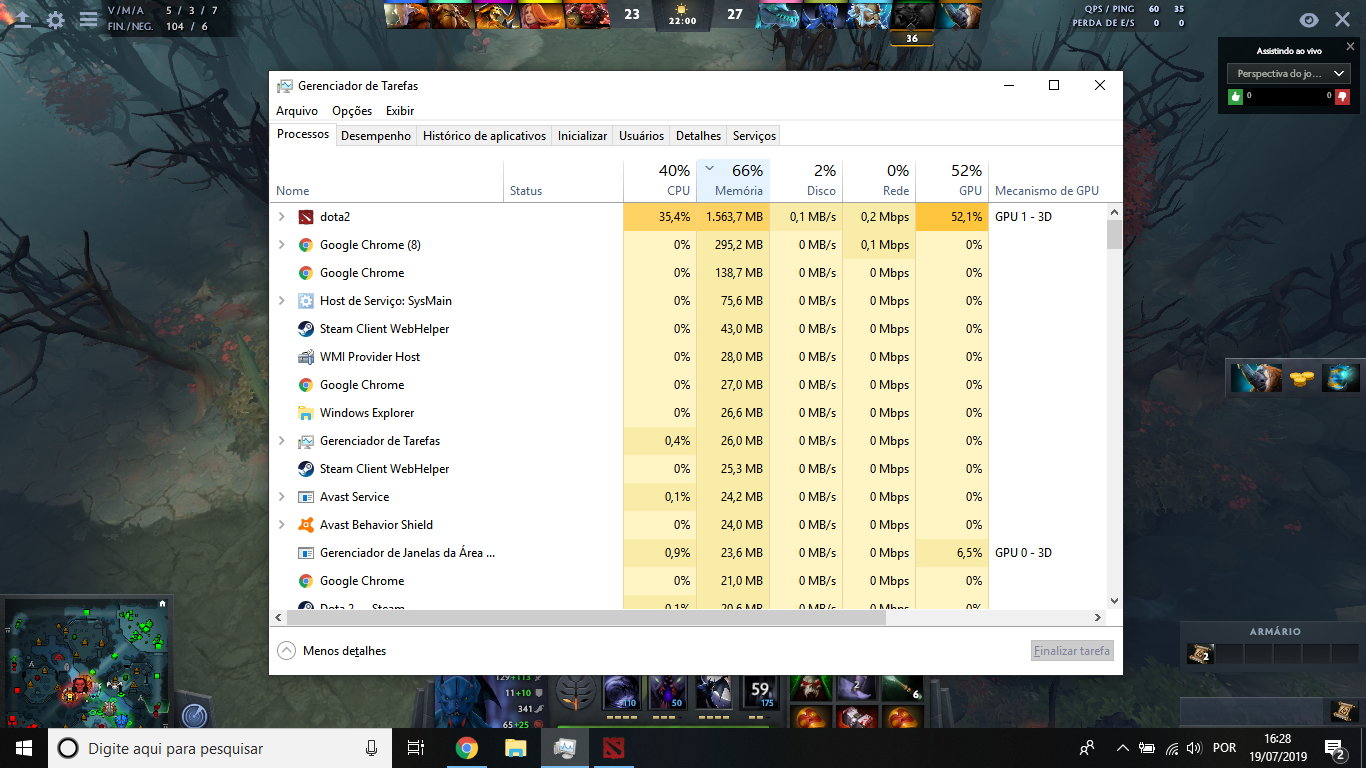Expand Host de Serviço: SysMain row
The height and width of the screenshot is (768, 1366).
[282, 301]
